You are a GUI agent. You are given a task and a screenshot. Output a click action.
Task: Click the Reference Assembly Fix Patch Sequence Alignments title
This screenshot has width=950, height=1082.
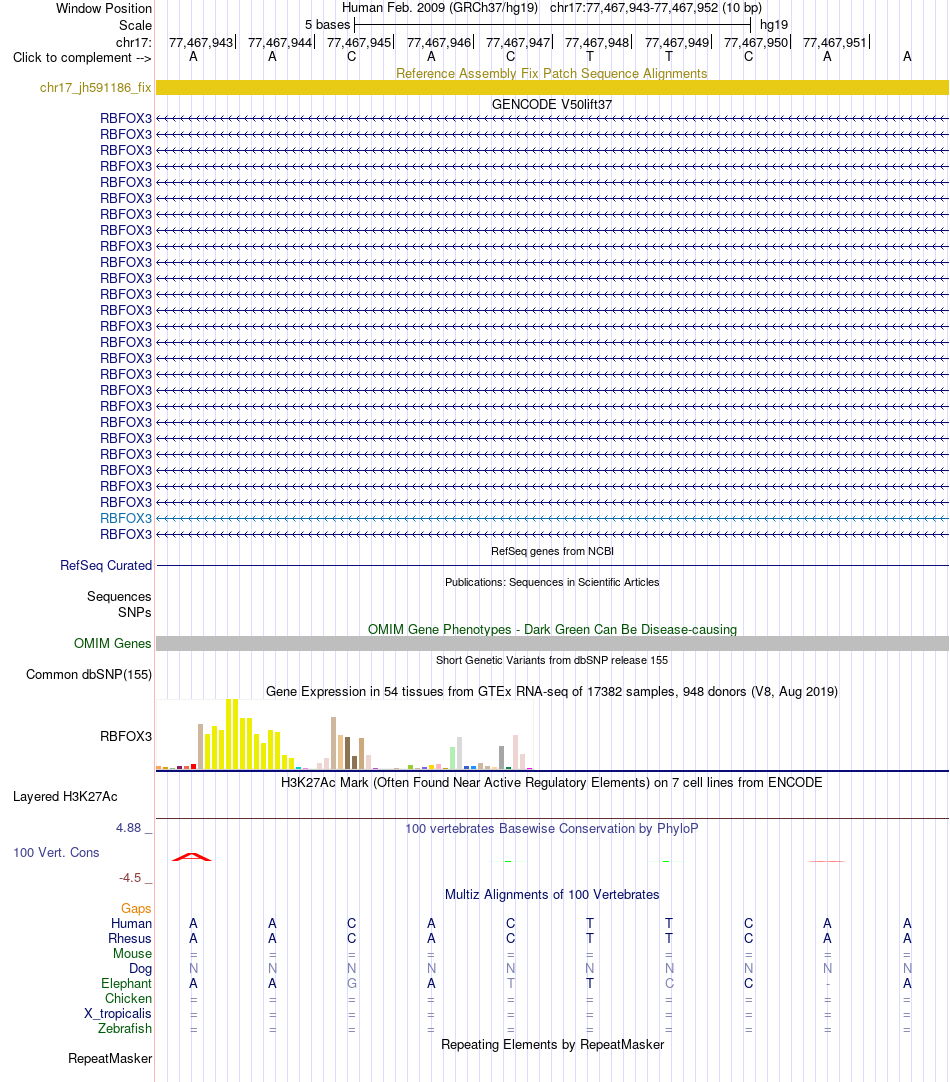551,73
